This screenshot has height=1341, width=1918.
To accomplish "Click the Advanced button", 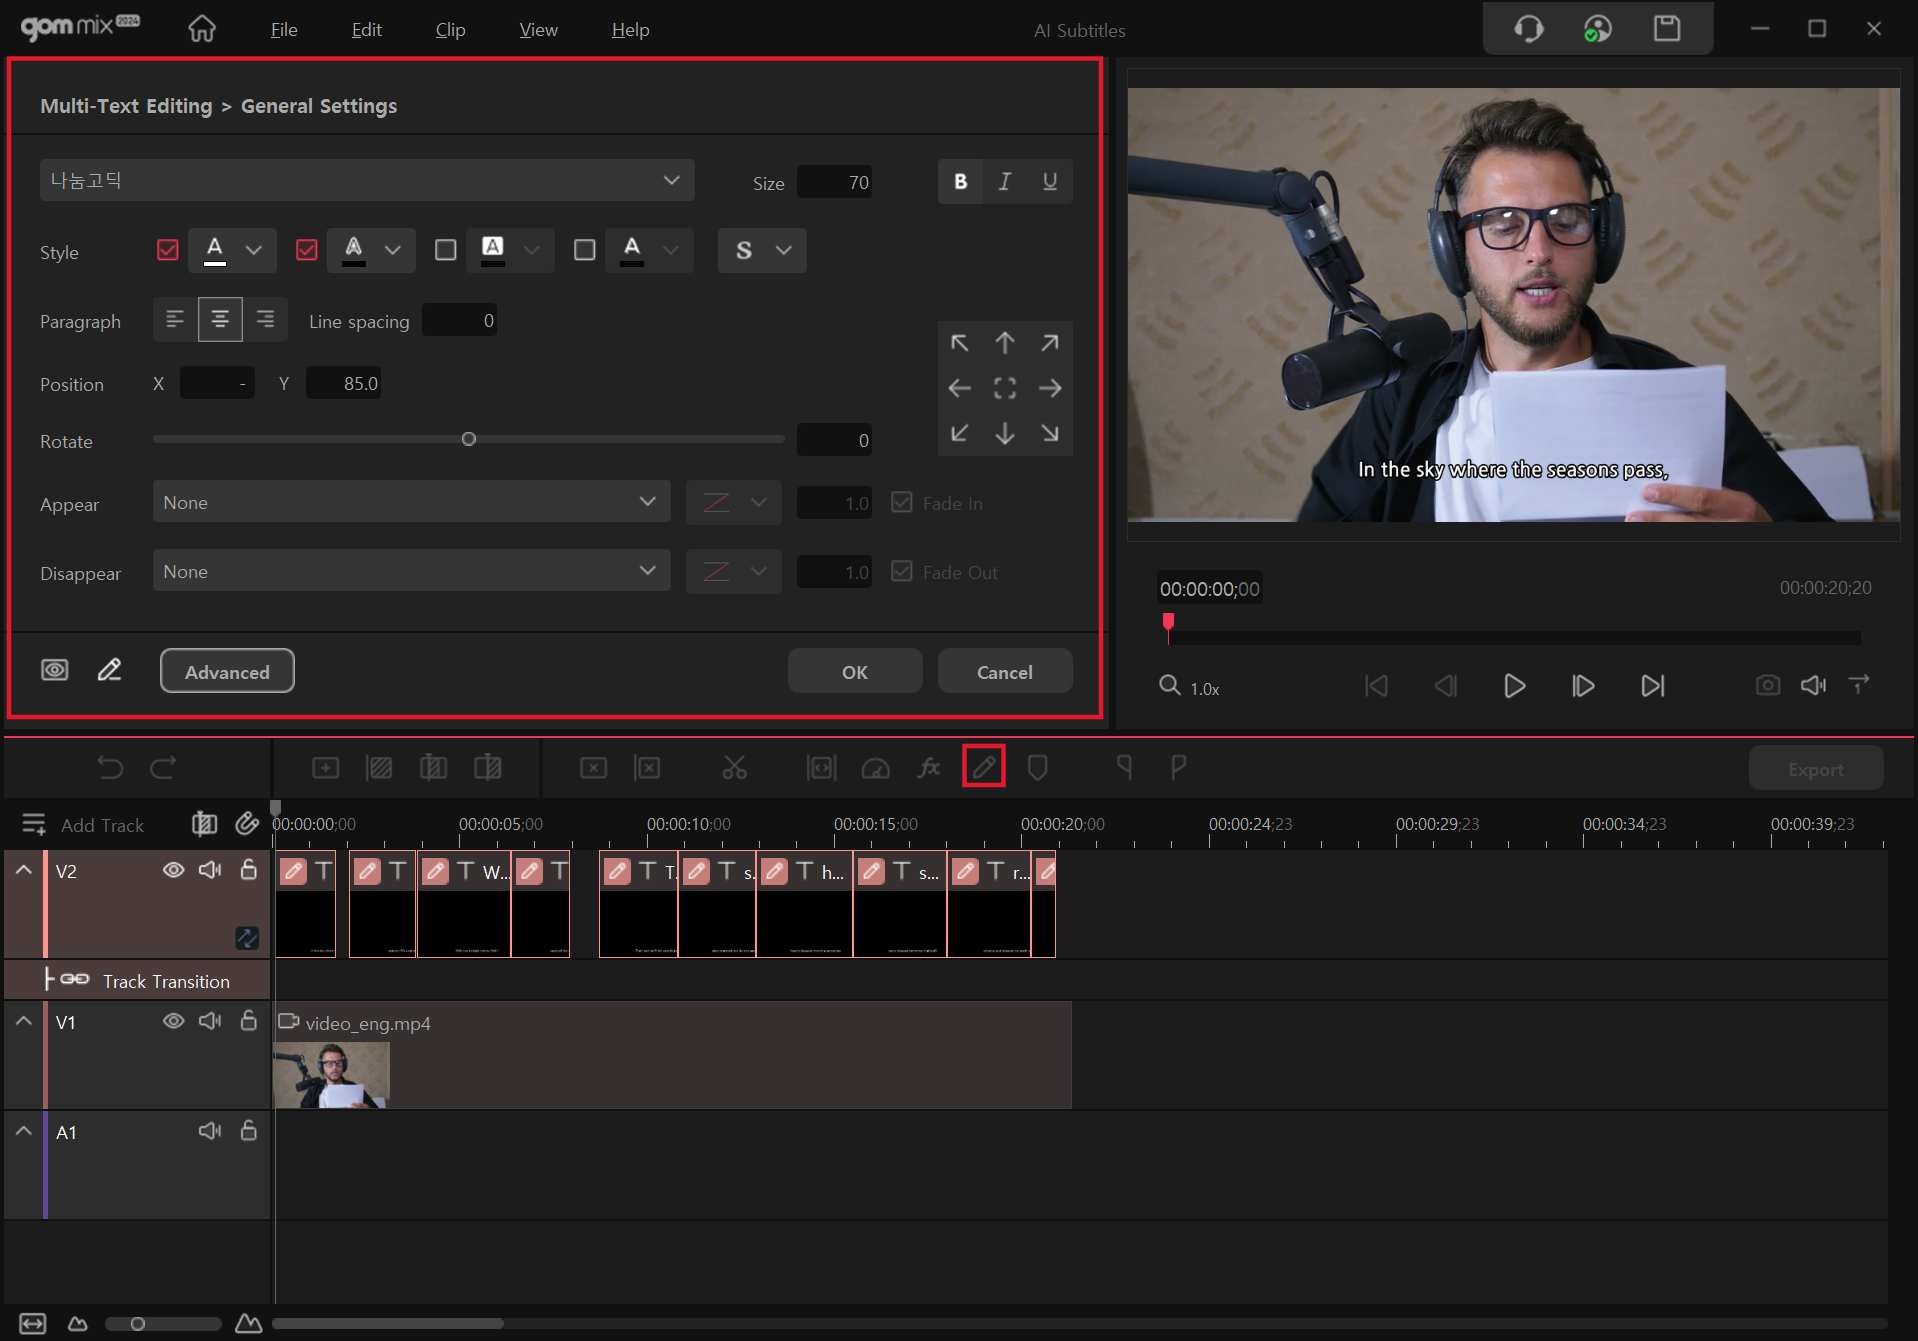I will pos(227,671).
